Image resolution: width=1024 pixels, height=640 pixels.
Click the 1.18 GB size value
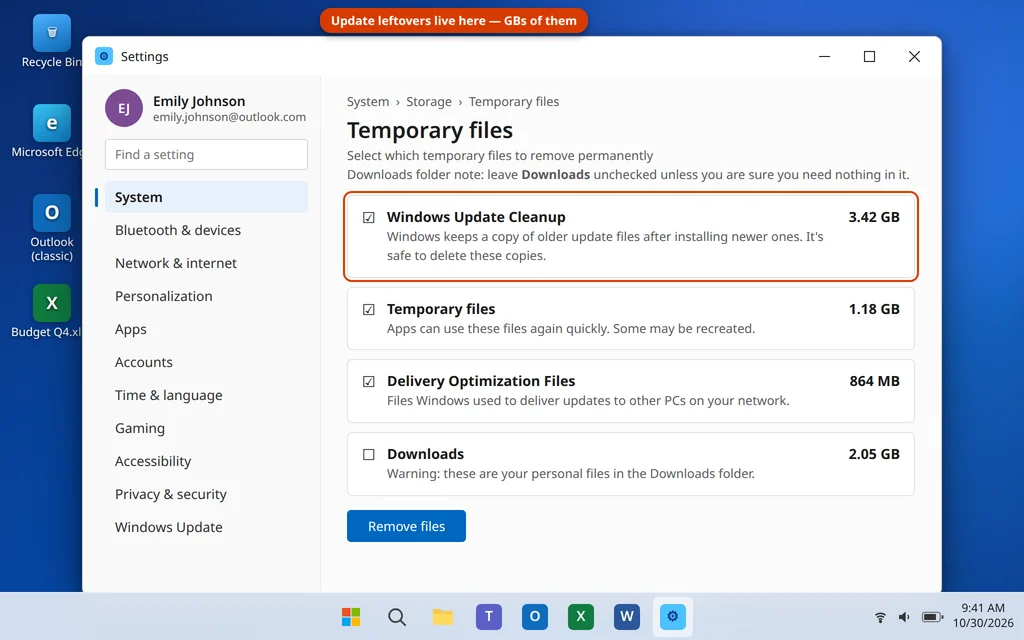pyautogui.click(x=874, y=310)
